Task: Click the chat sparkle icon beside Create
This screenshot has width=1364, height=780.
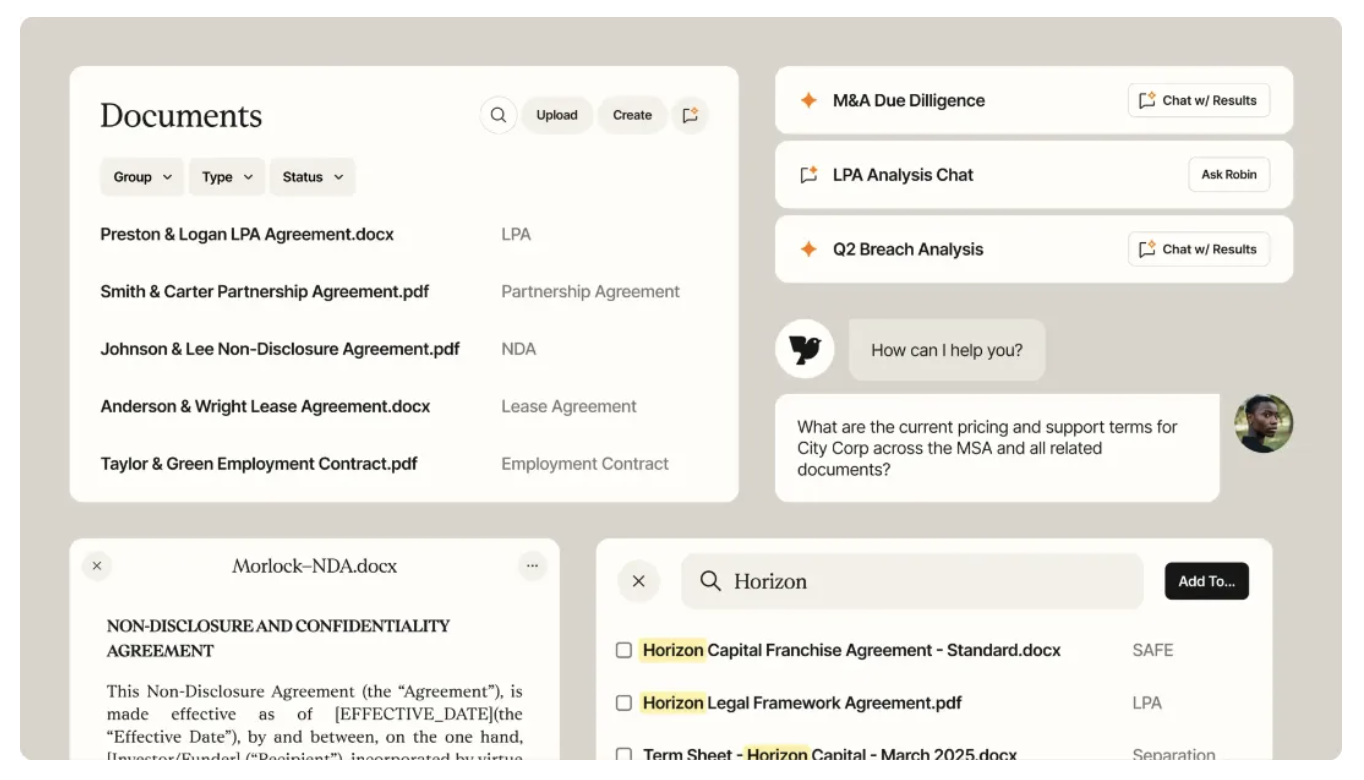Action: [690, 115]
